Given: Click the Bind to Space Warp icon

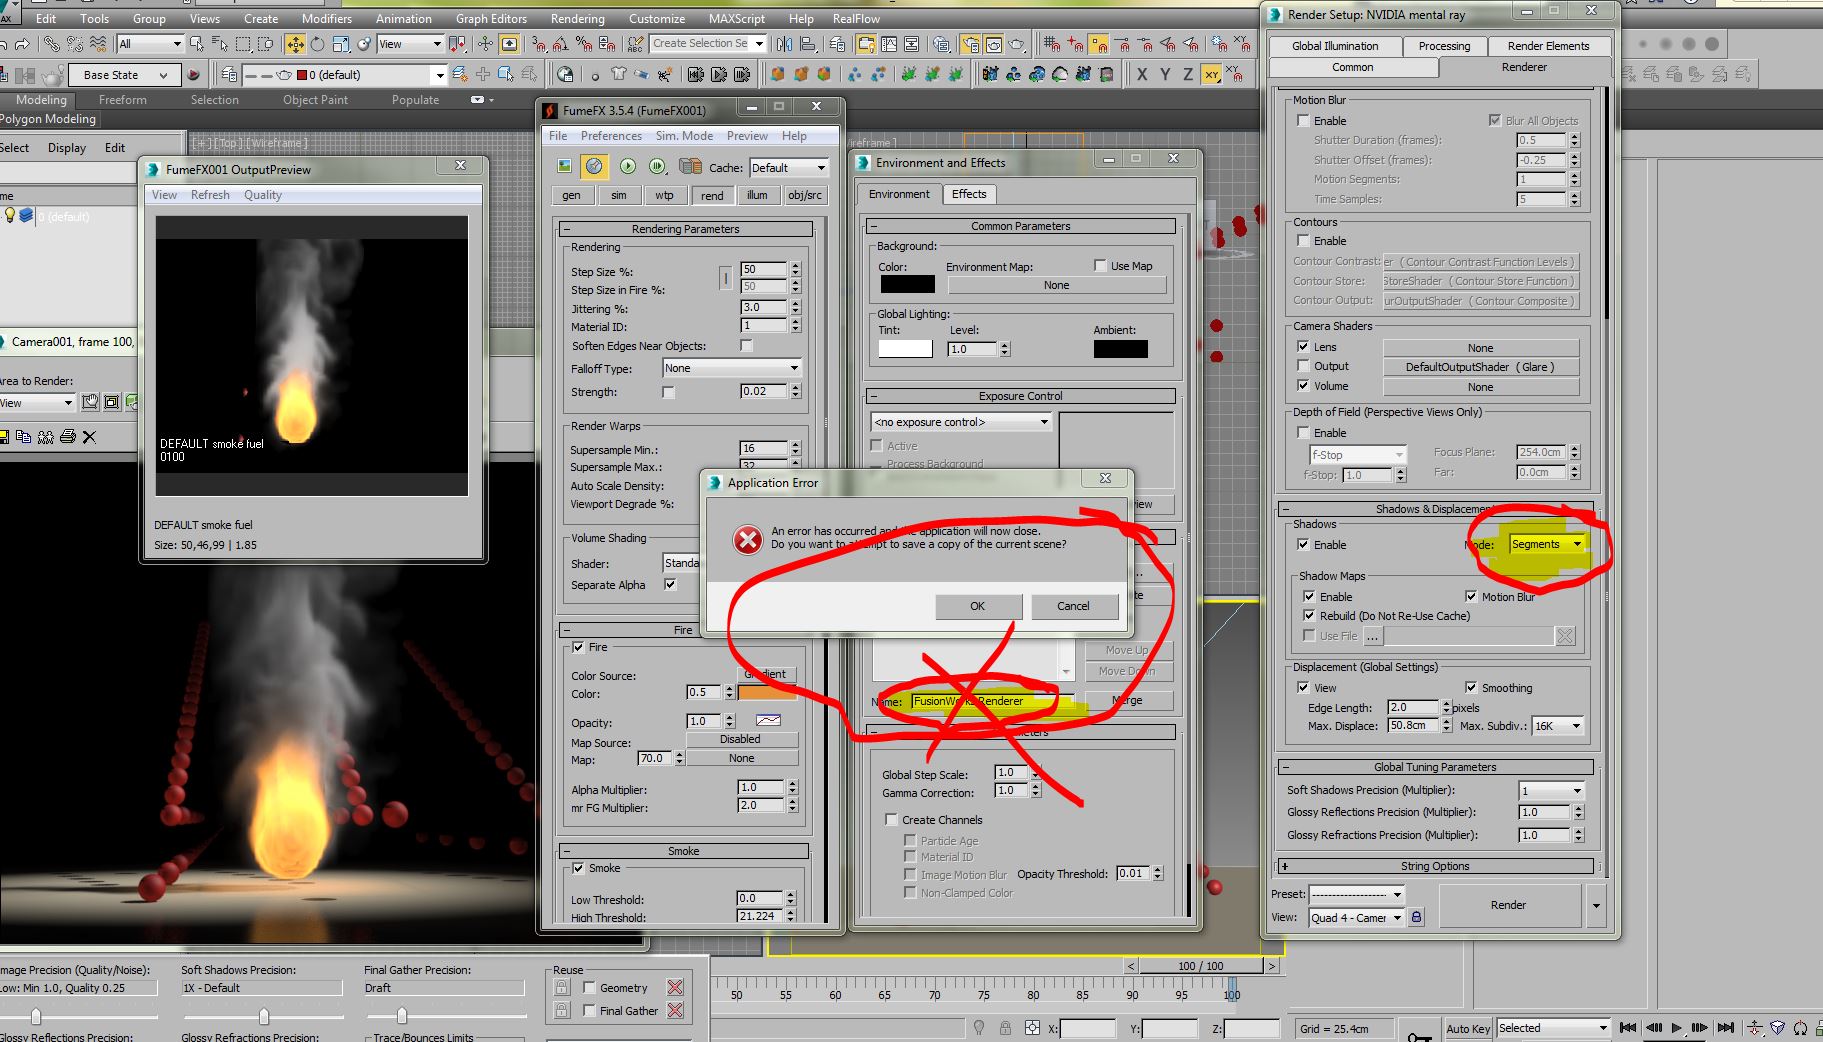Looking at the screenshot, I should [98, 44].
